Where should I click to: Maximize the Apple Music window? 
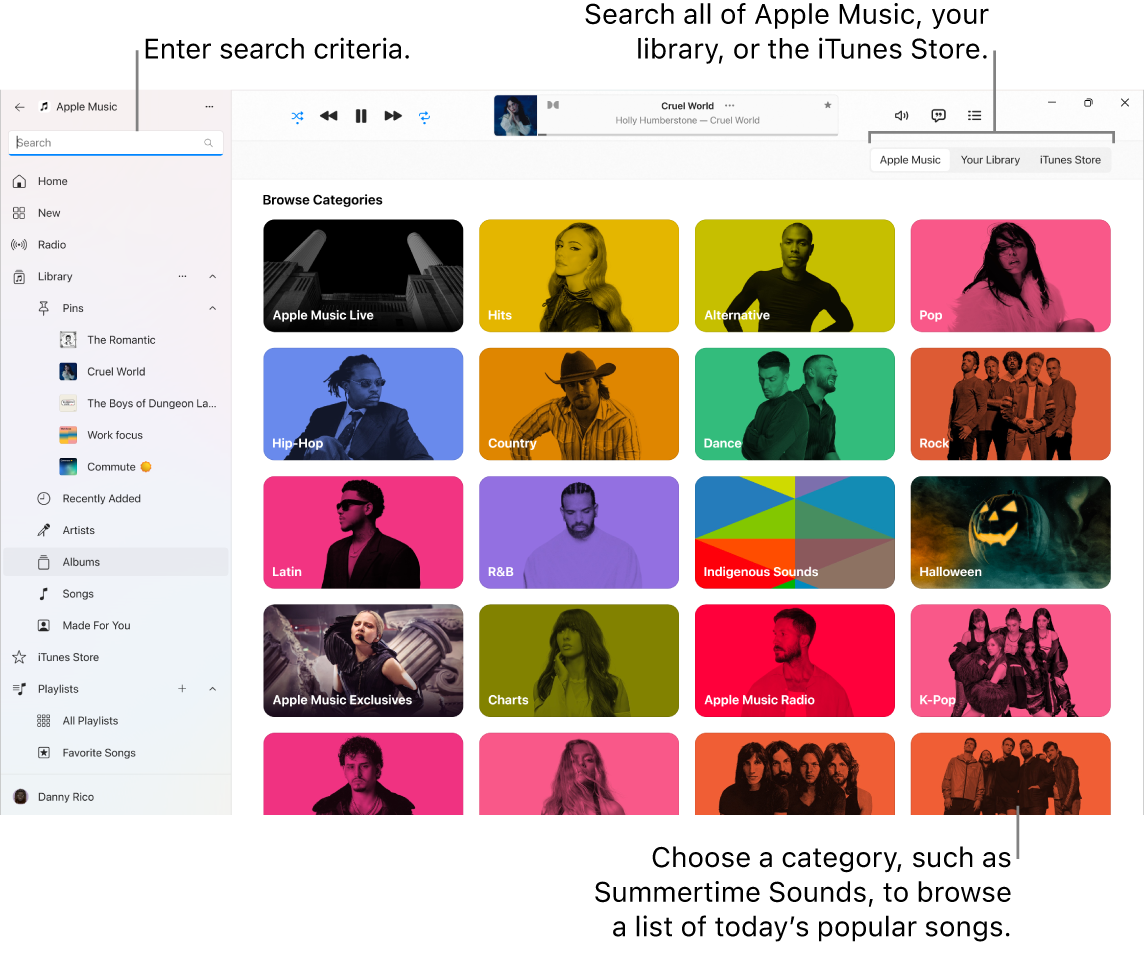(1088, 102)
